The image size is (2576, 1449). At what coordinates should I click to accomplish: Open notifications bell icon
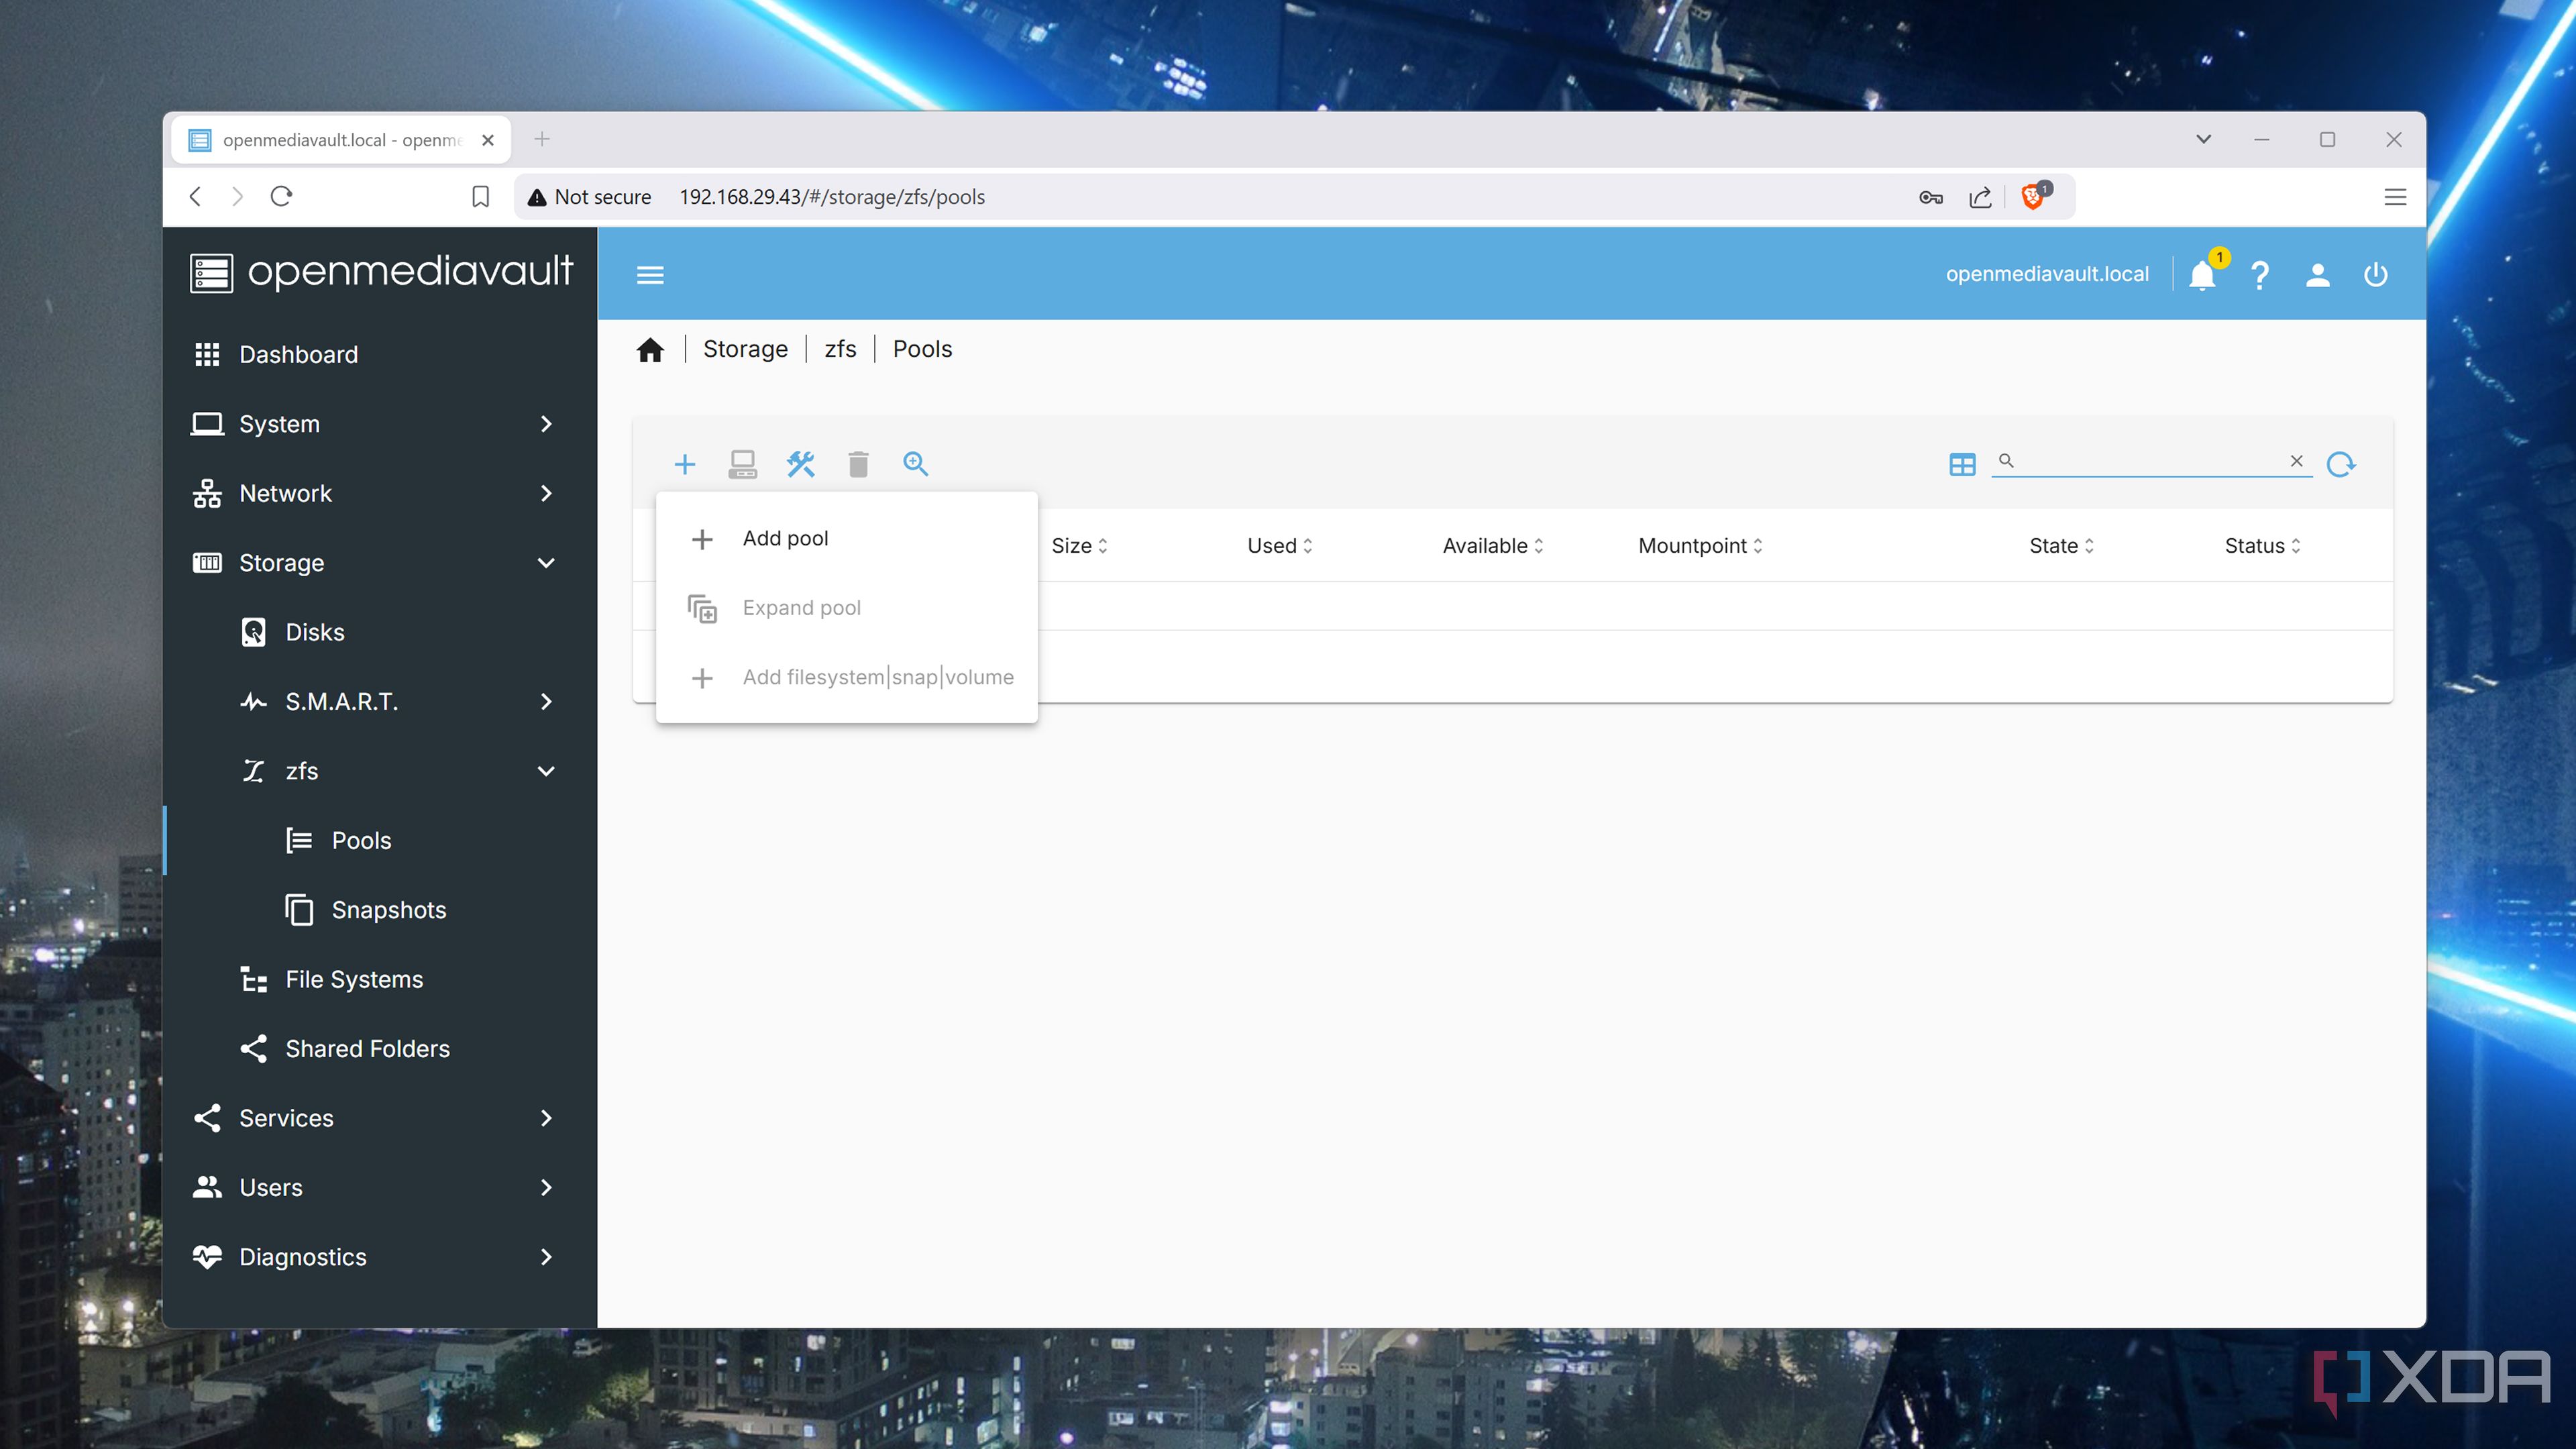(2202, 275)
